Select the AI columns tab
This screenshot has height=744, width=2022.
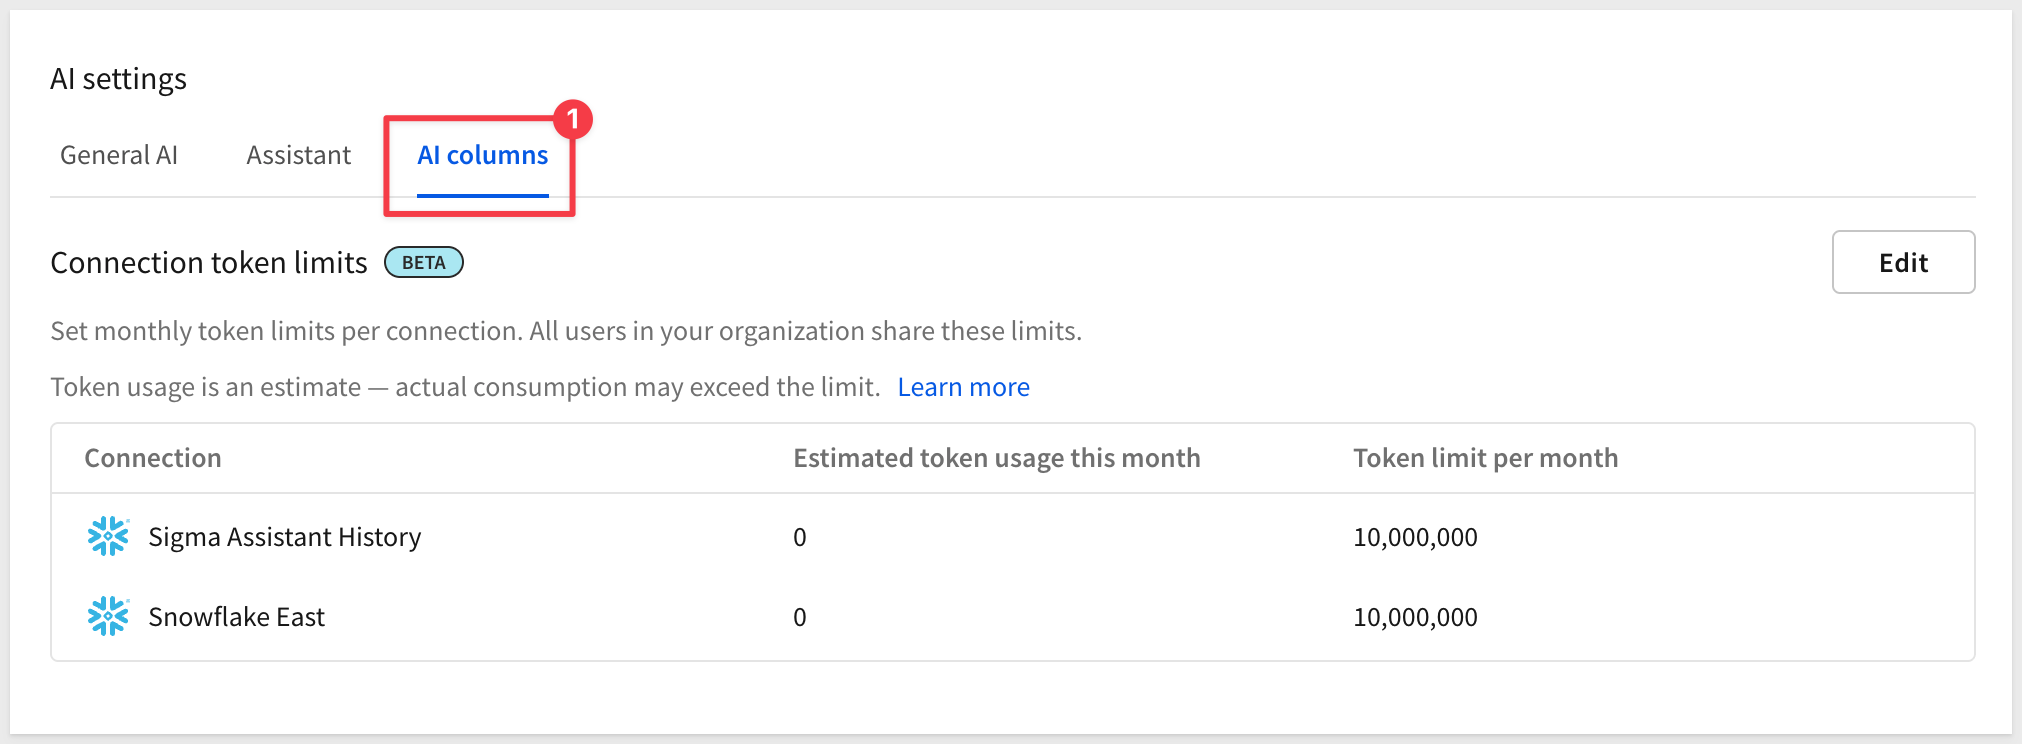point(483,155)
